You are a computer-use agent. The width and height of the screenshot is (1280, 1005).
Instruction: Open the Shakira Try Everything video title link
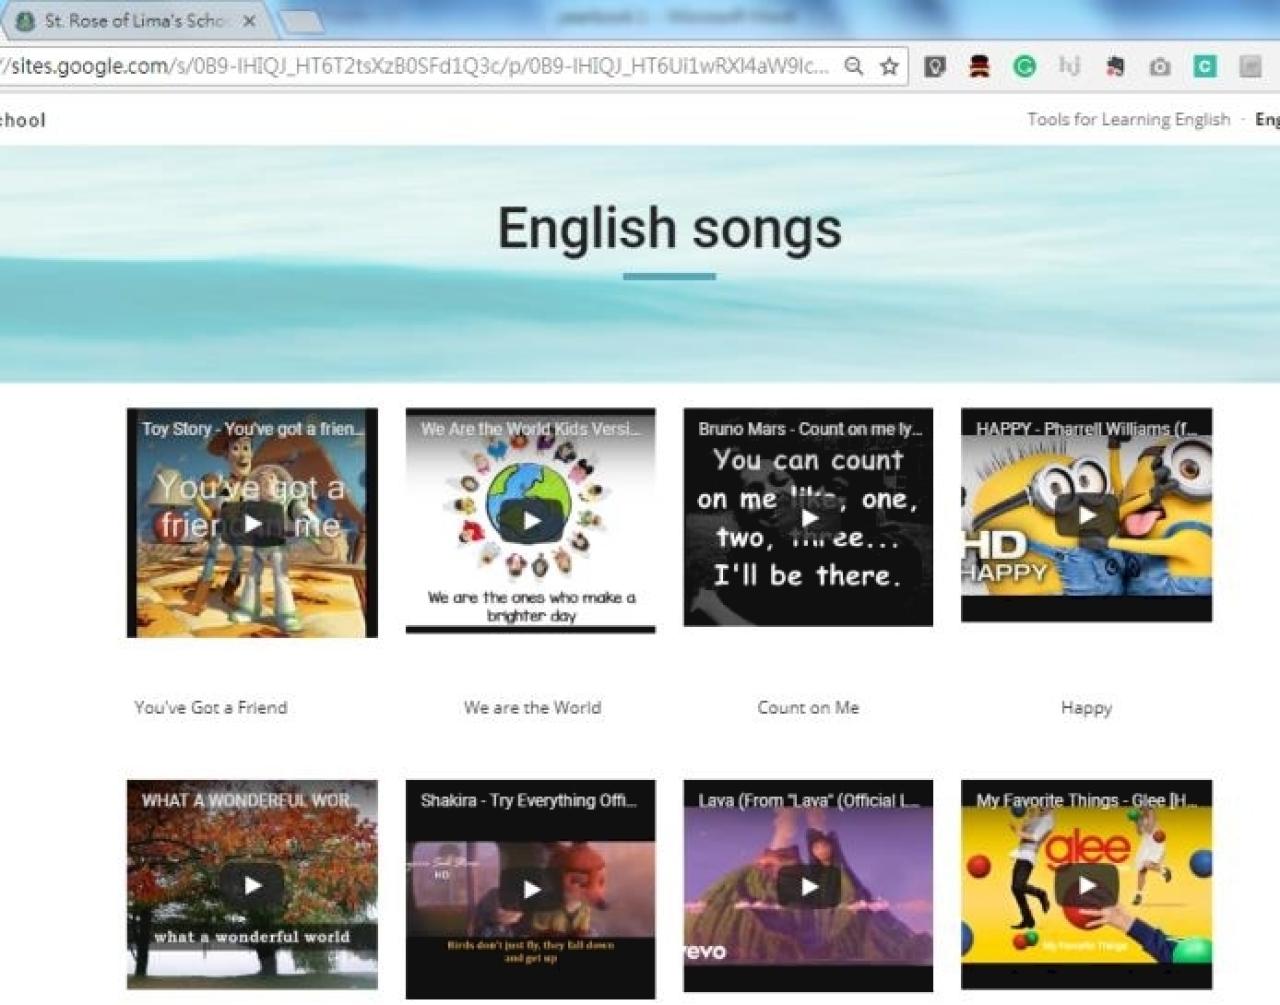click(x=528, y=800)
